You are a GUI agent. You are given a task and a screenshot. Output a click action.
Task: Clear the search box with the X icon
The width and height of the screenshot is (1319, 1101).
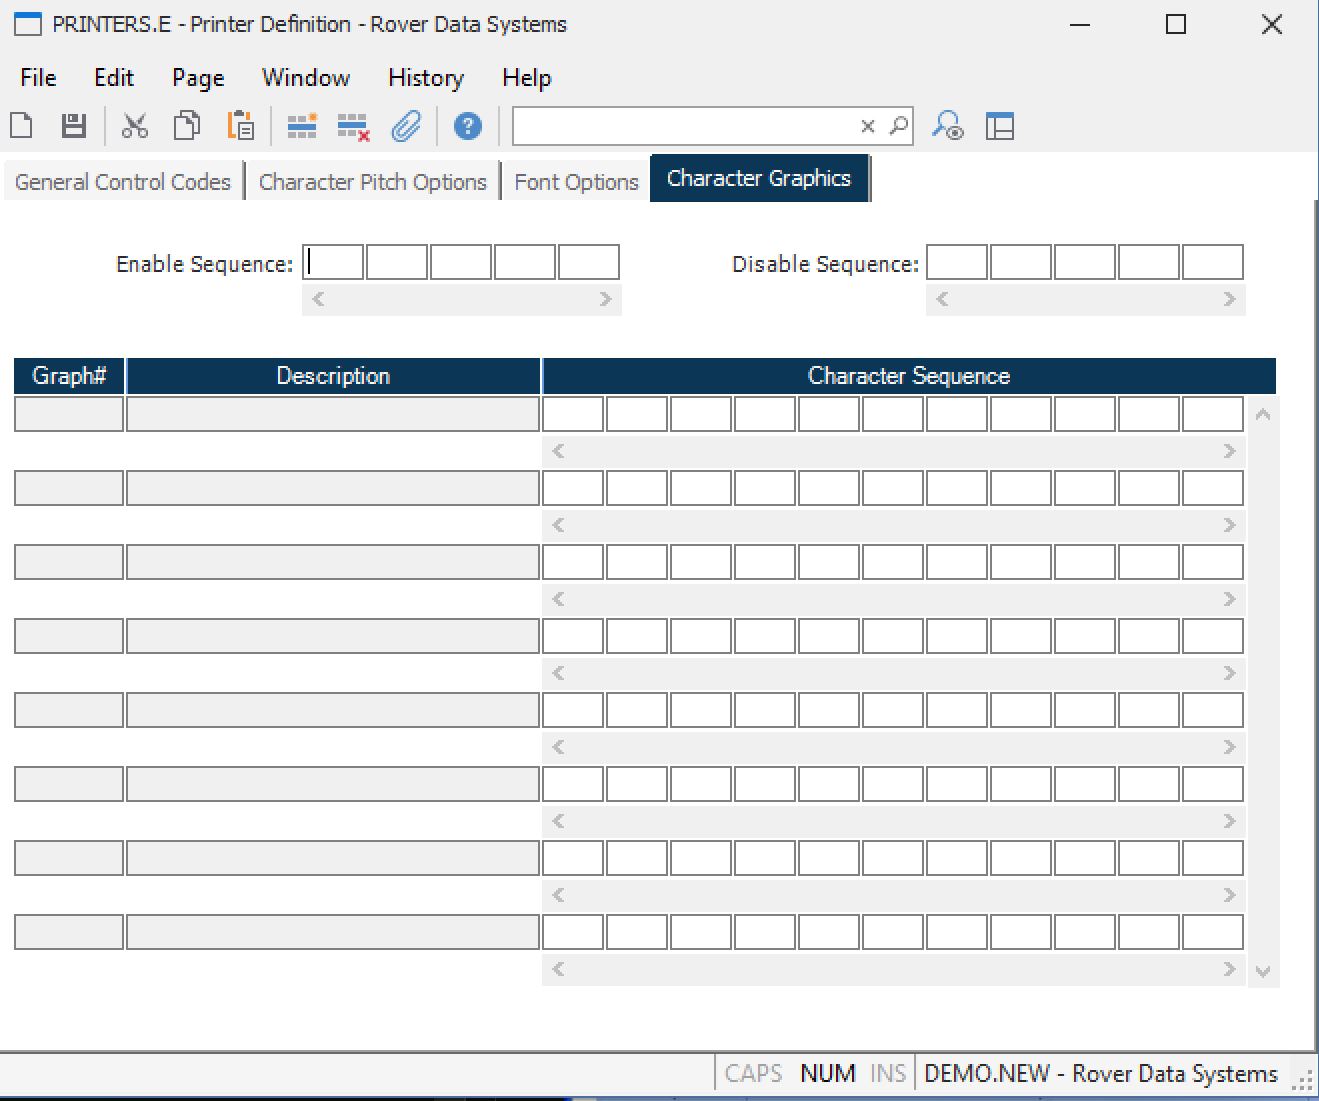point(868,126)
